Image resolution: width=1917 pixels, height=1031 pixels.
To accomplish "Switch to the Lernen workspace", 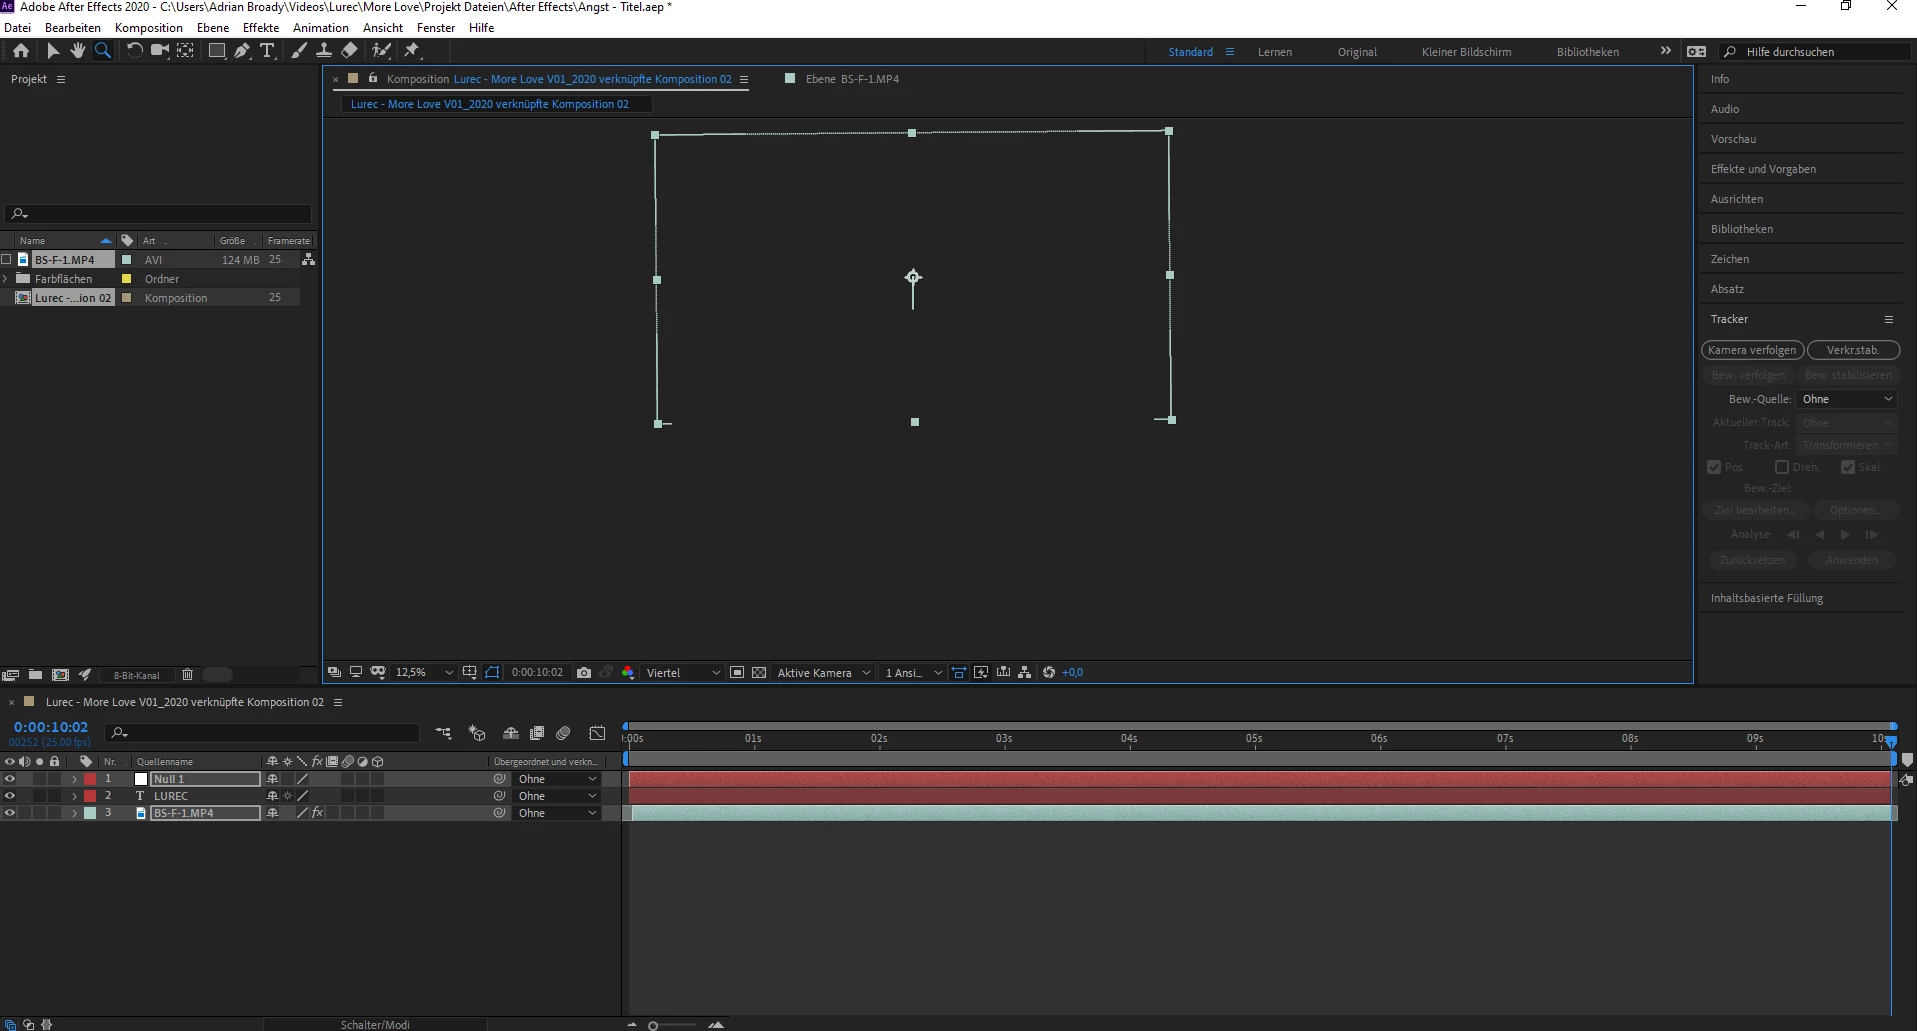I will 1275,52.
